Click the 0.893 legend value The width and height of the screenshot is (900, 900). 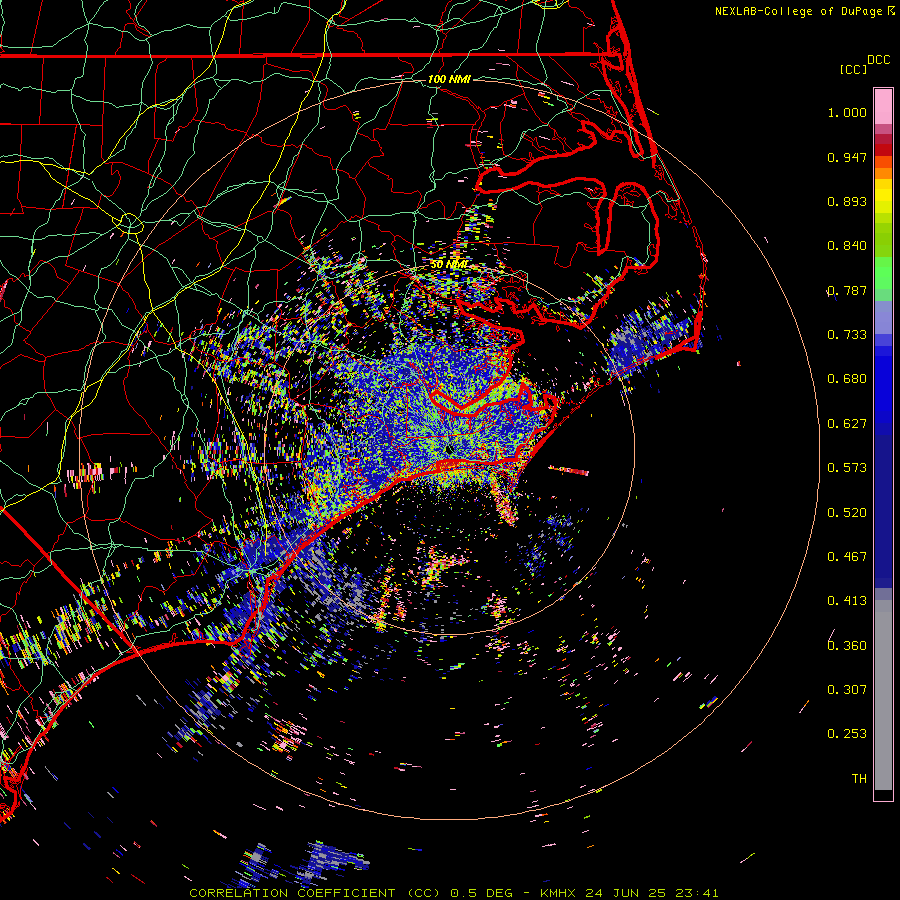click(847, 201)
